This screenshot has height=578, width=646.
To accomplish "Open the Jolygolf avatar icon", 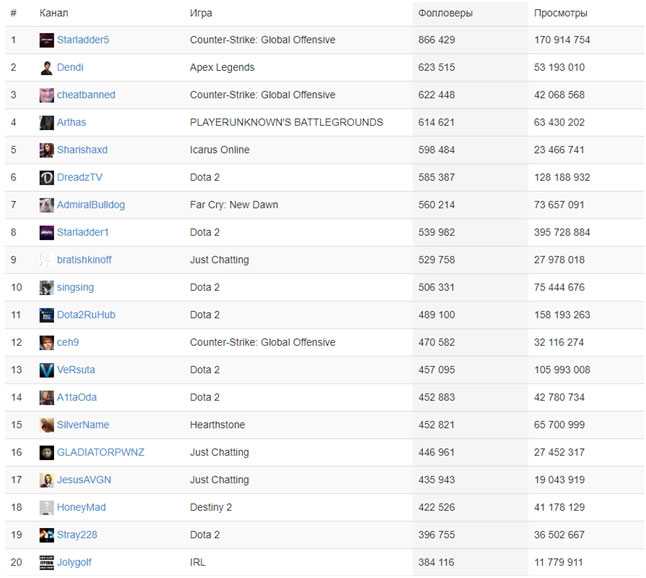I will 47,562.
